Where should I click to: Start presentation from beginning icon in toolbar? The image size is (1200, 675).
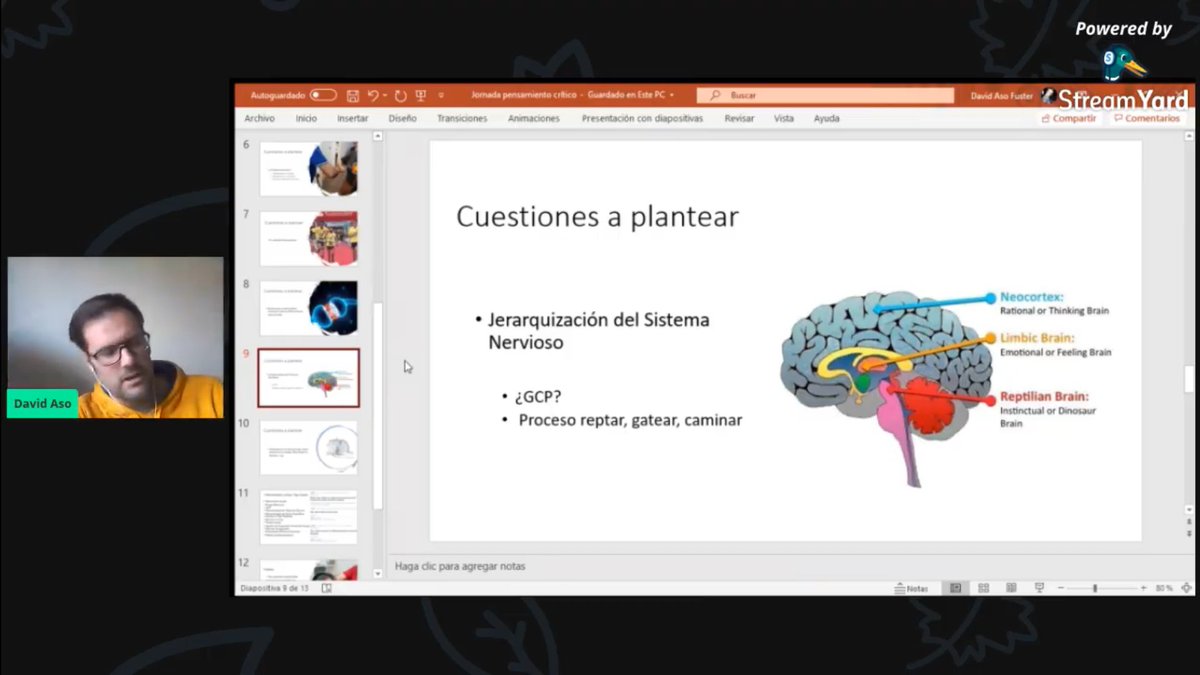(x=420, y=95)
